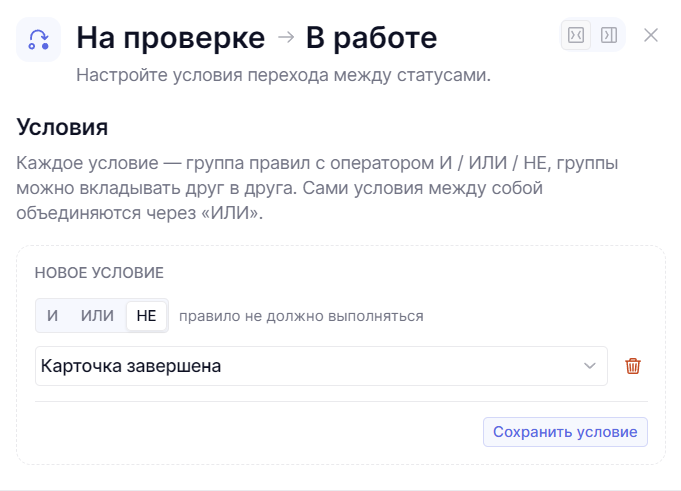The height and width of the screenshot is (491, 681).
Task: Select the НЕ operator
Action: pyautogui.click(x=146, y=316)
